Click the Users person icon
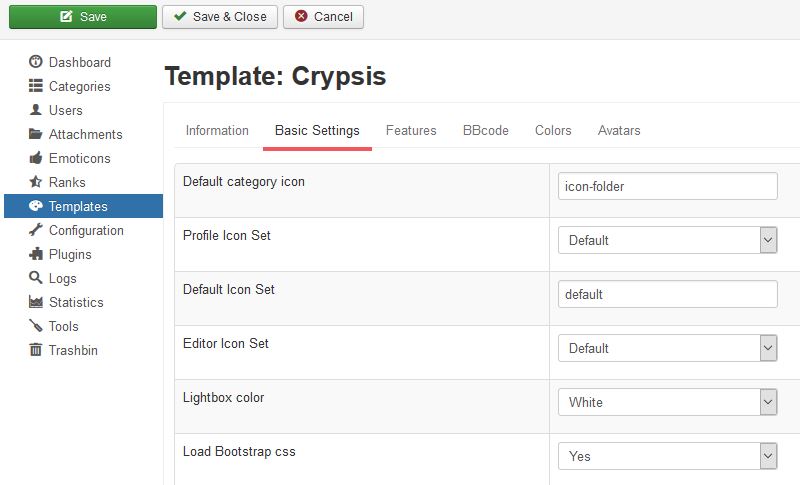800x485 pixels. pyautogui.click(x=36, y=110)
